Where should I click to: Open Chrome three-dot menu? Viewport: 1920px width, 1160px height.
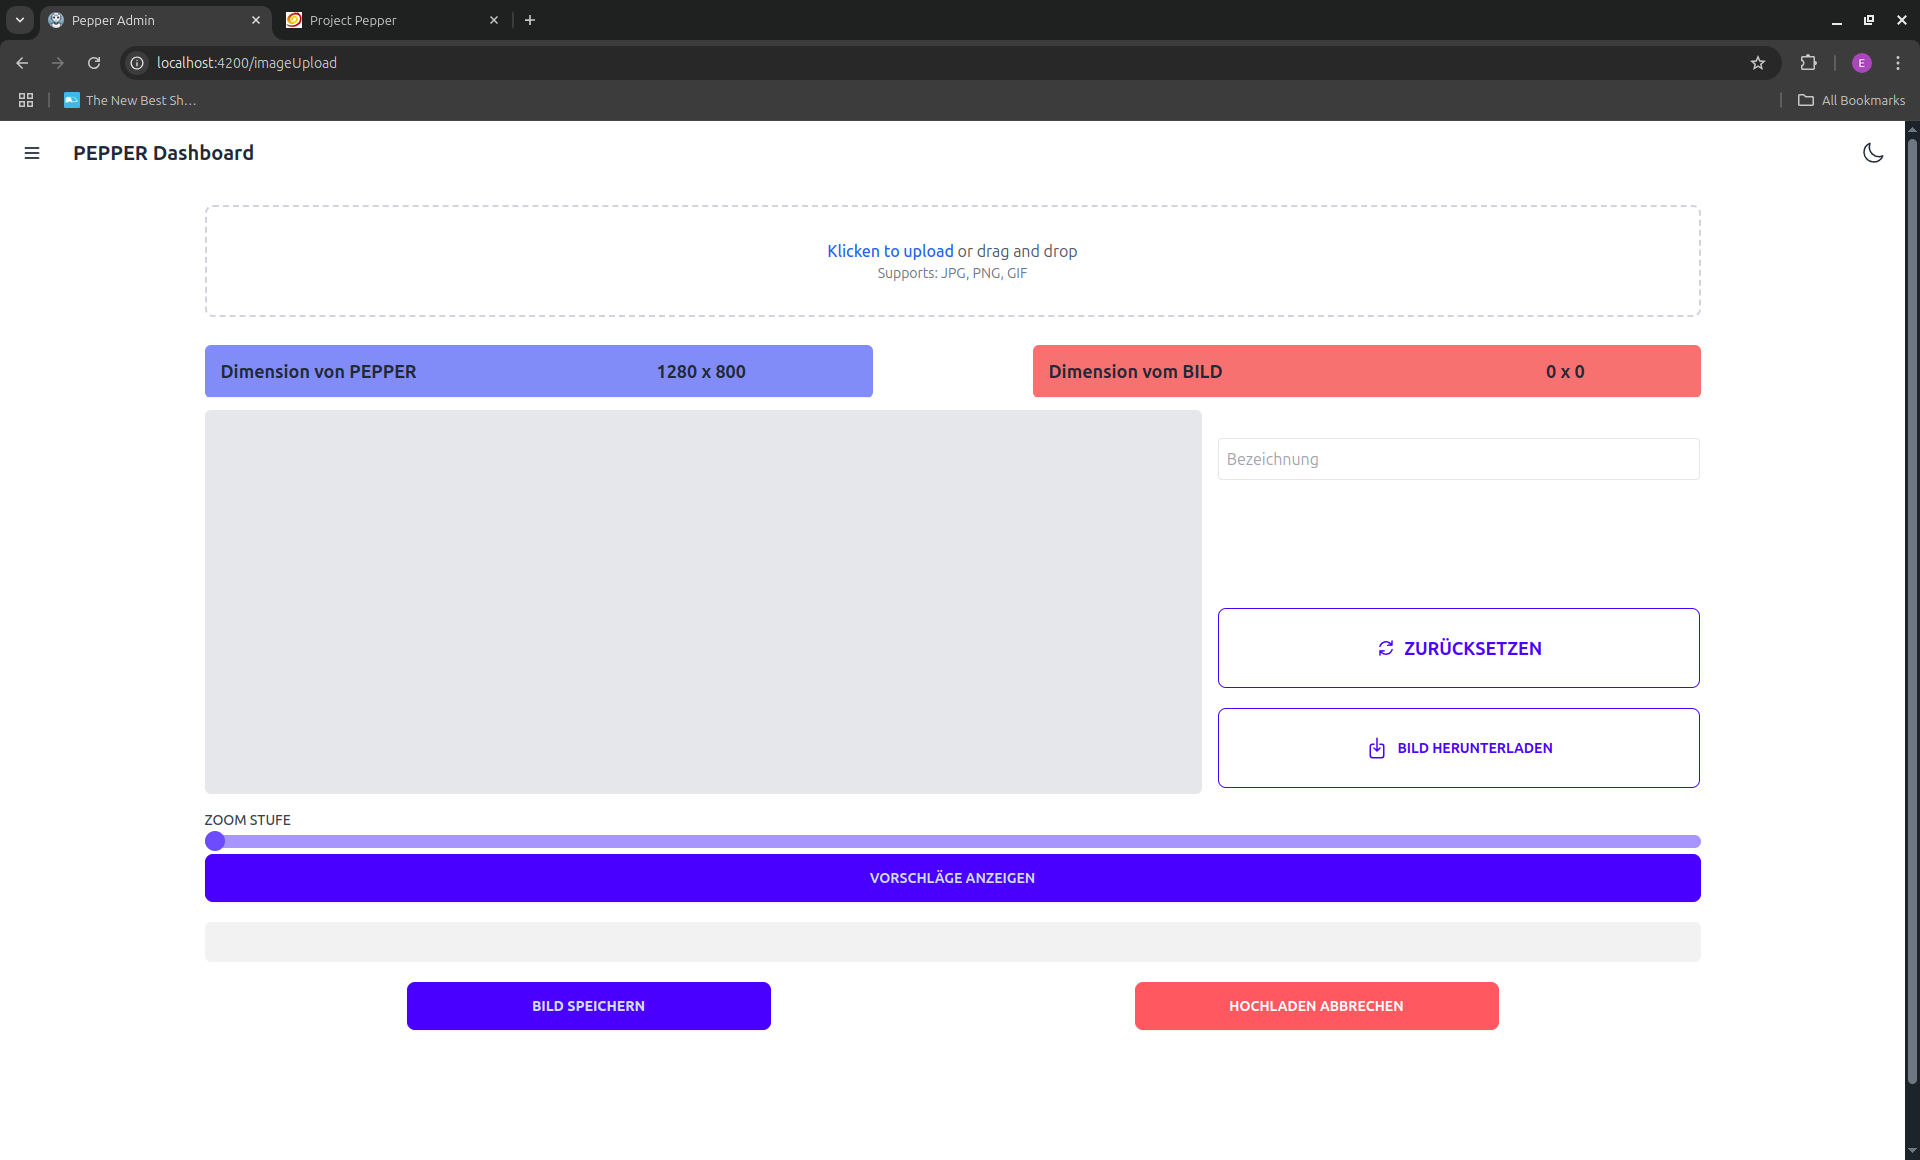tap(1898, 63)
